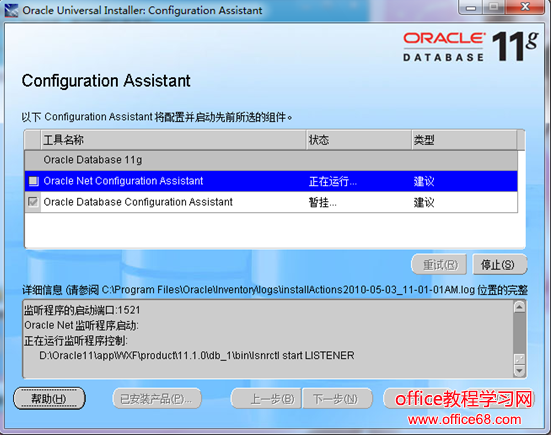The width and height of the screenshot is (551, 436).
Task: Click the 正在运行监听程序控制 log line
Action: coord(76,340)
